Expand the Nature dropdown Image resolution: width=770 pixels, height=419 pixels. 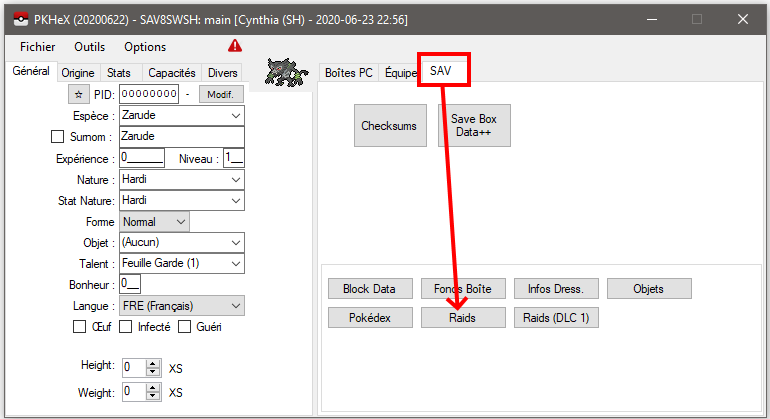coord(236,180)
